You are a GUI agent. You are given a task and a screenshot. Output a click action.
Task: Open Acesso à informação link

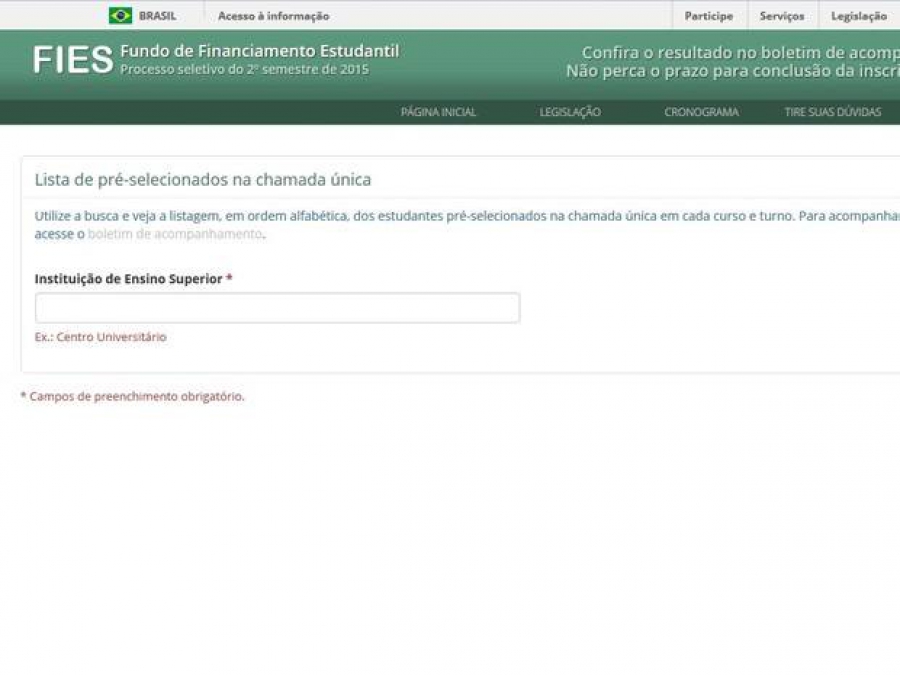pyautogui.click(x=273, y=16)
